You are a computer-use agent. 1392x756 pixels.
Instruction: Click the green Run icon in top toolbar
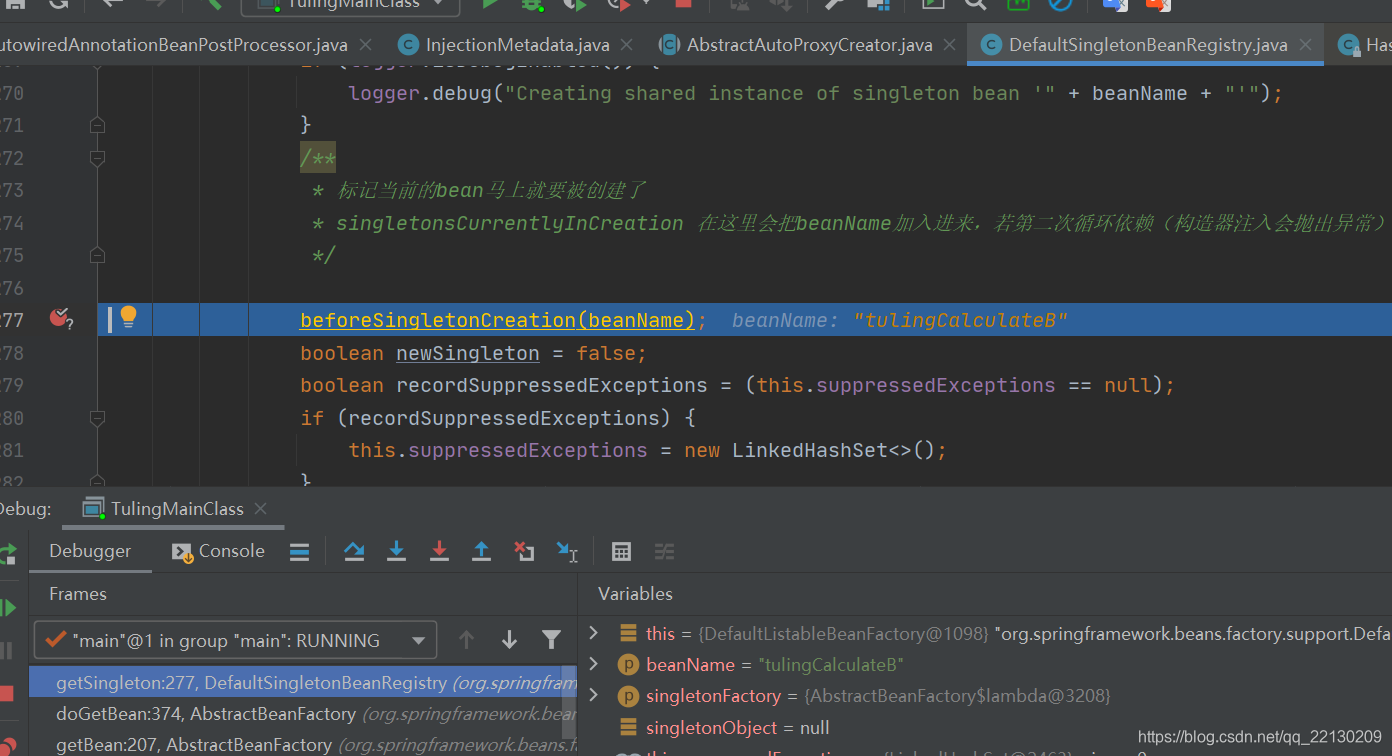click(x=490, y=4)
